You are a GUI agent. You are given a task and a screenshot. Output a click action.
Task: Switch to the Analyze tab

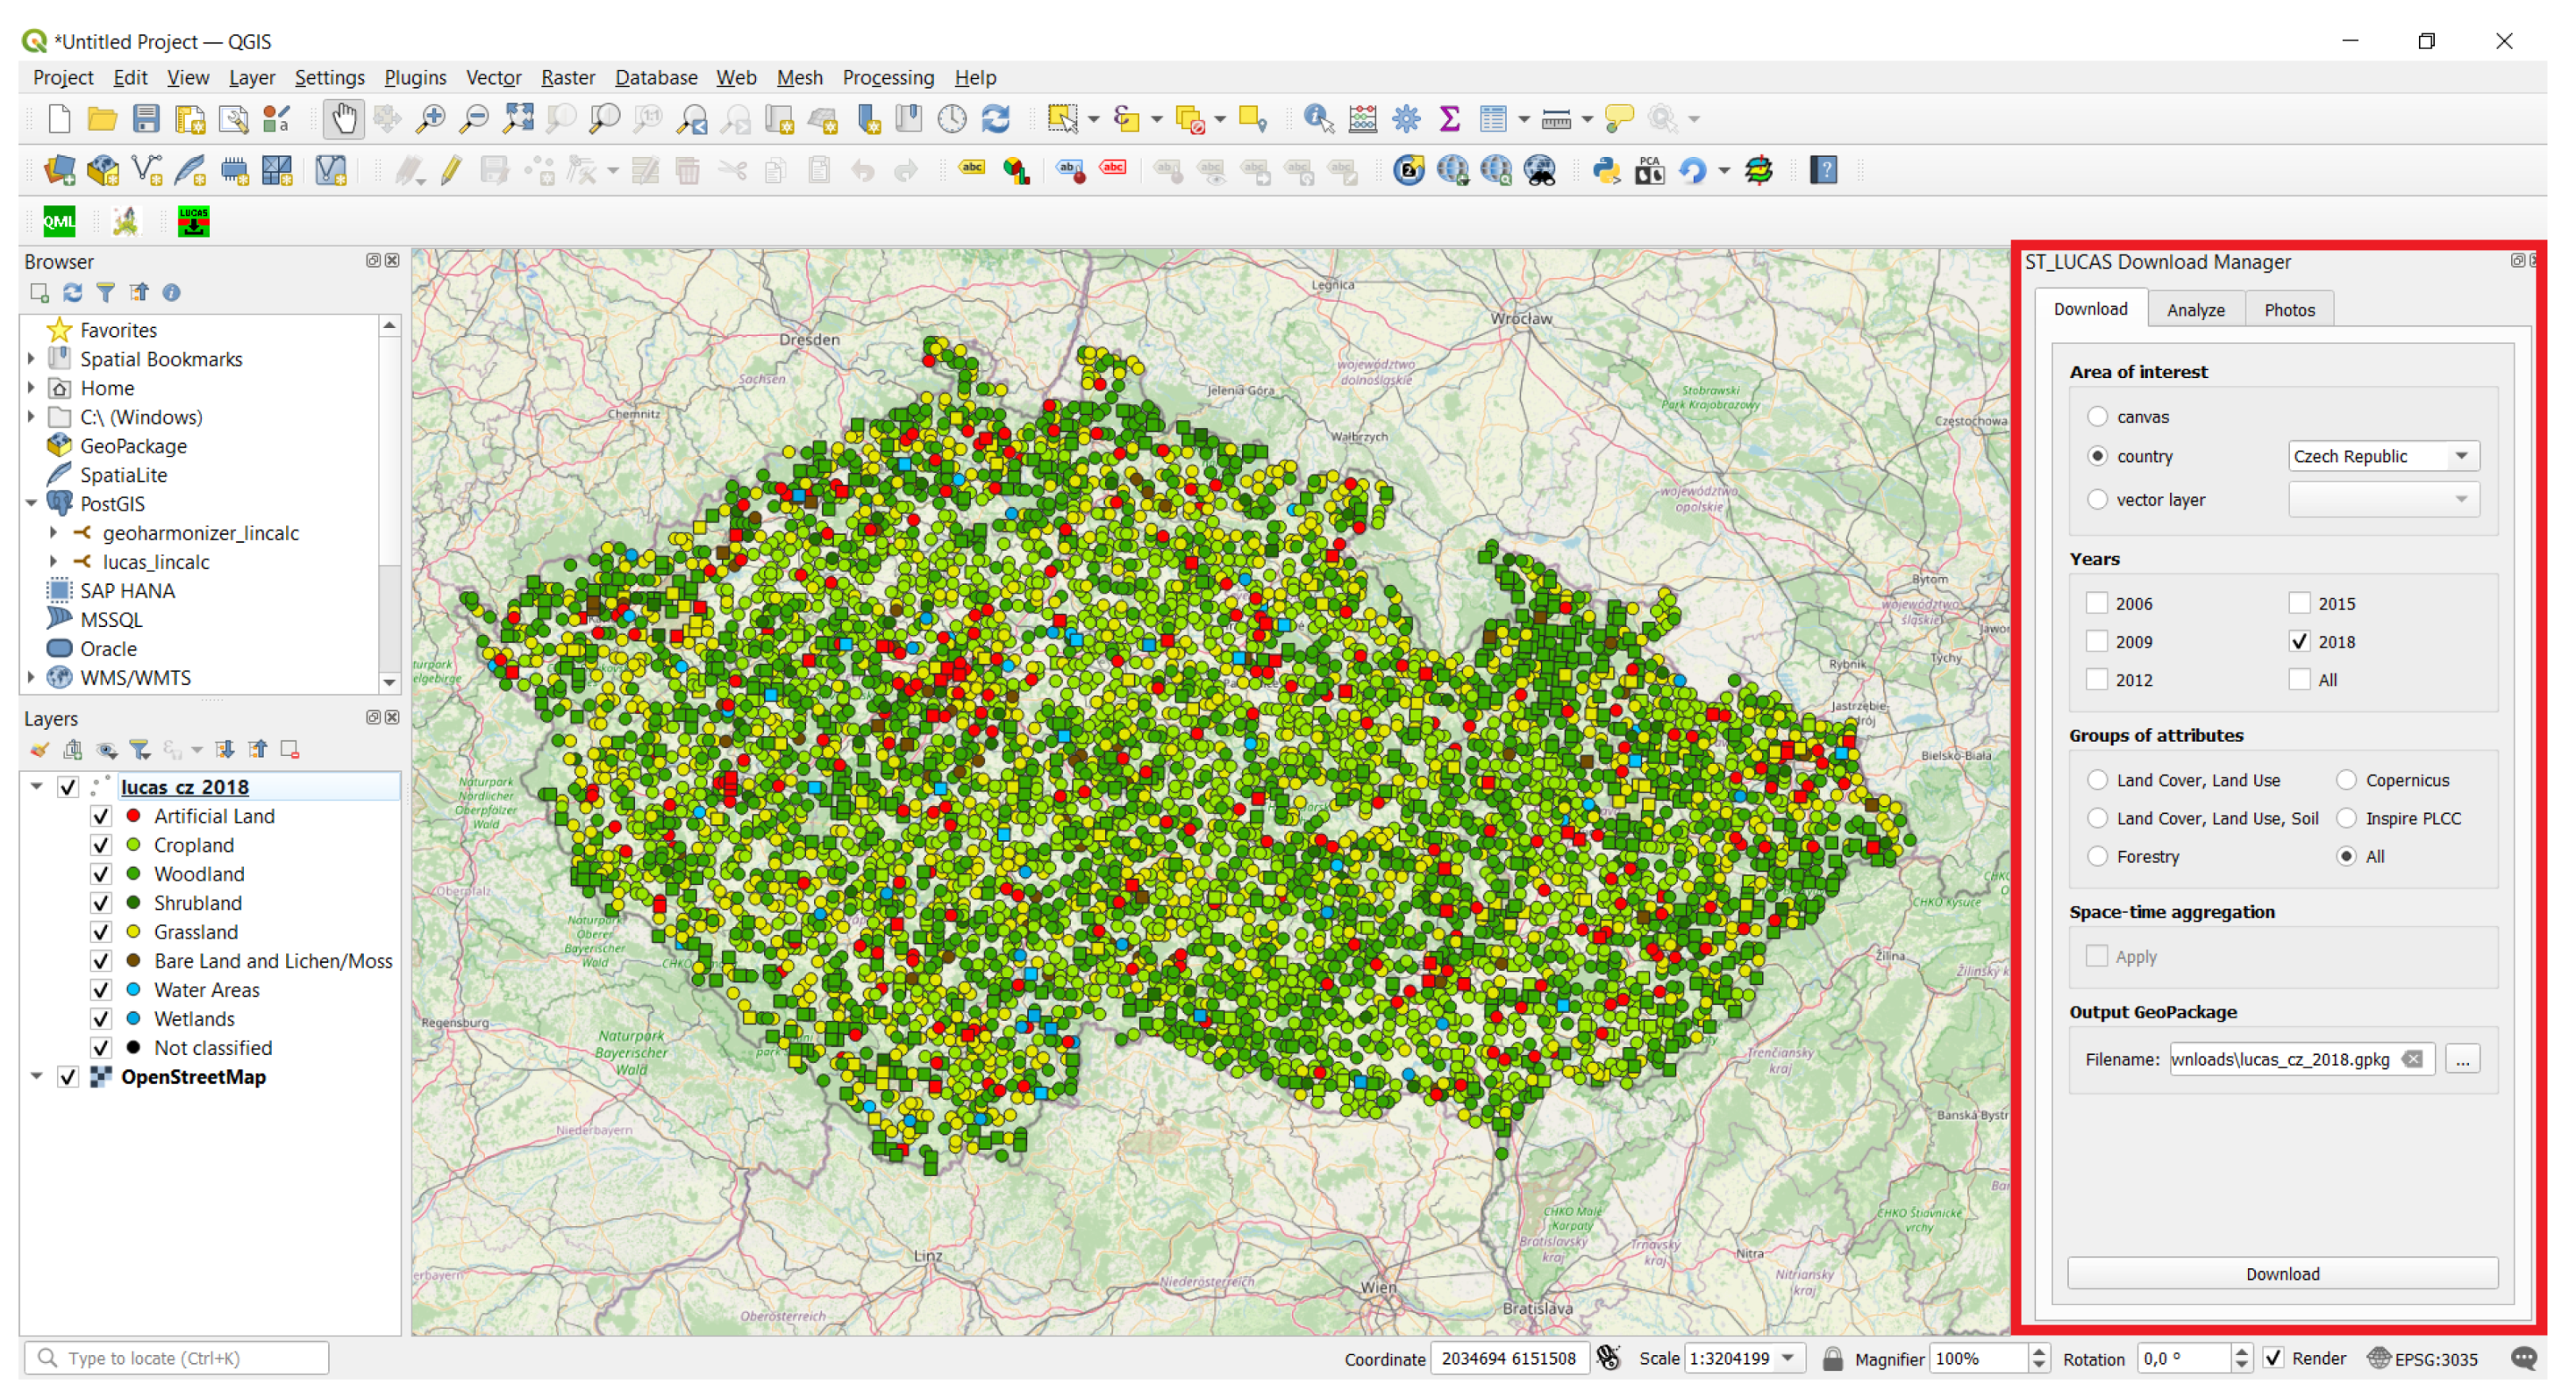[2195, 310]
